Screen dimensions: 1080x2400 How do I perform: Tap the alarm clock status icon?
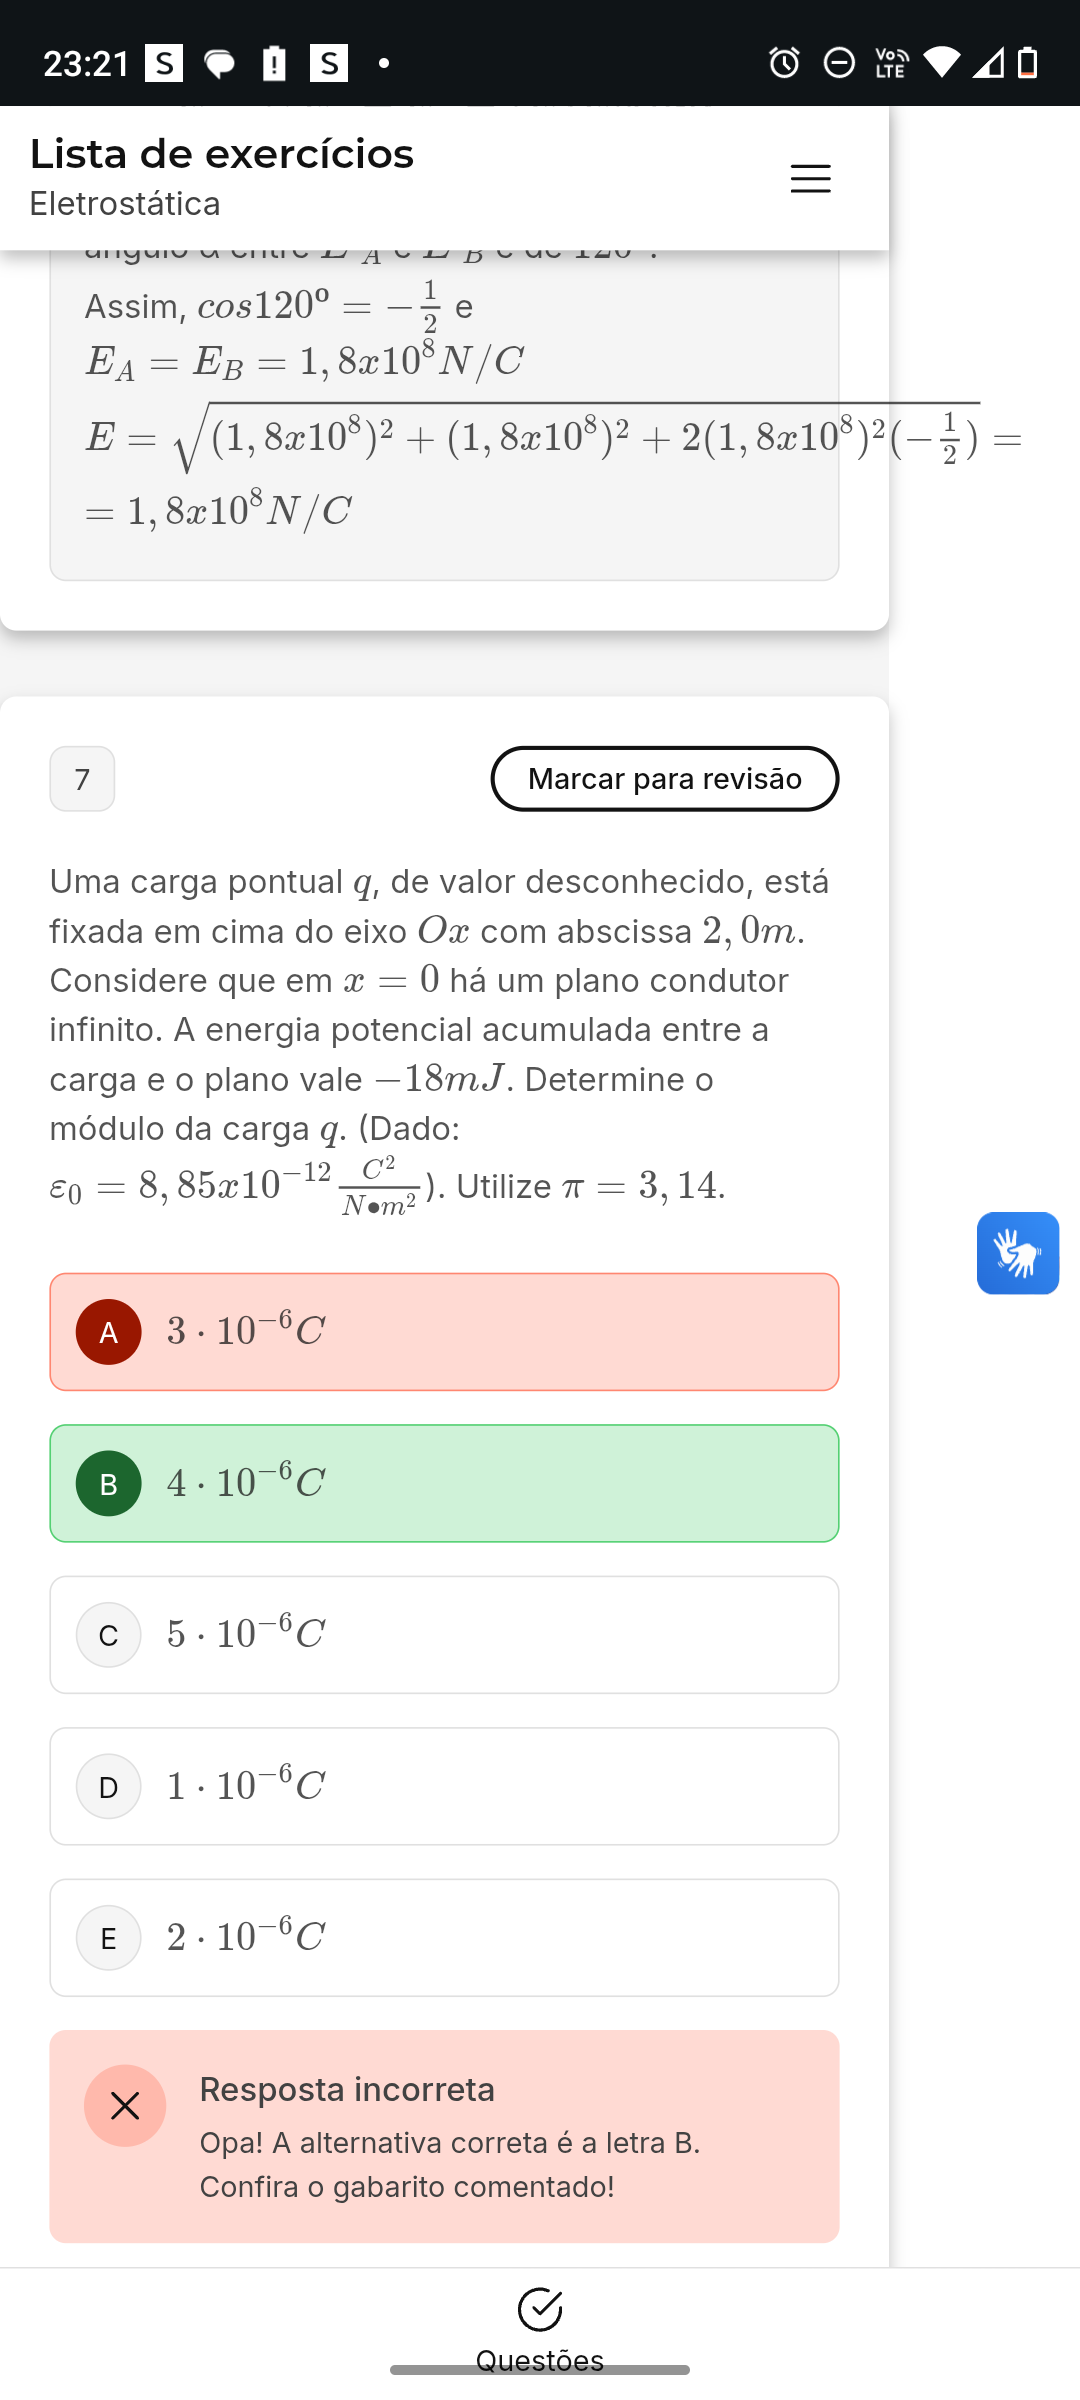[784, 64]
